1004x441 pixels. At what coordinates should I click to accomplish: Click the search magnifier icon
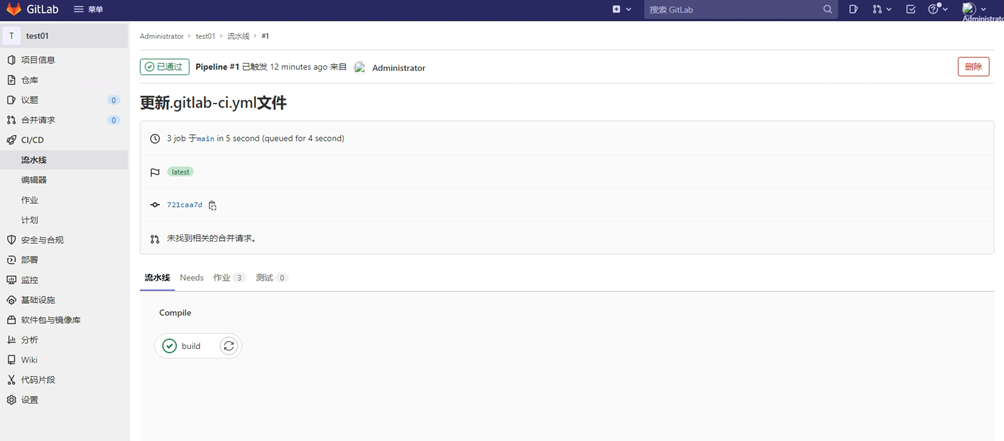point(827,9)
